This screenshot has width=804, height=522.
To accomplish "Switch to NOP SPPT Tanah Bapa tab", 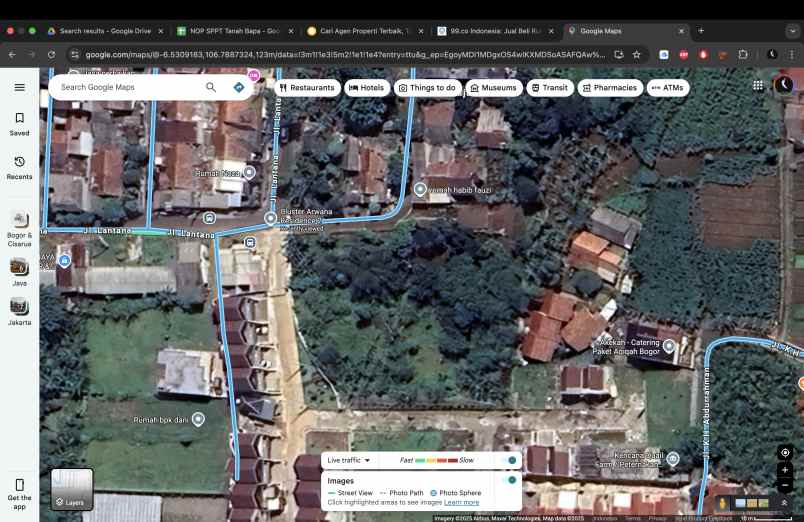I will pyautogui.click(x=235, y=31).
